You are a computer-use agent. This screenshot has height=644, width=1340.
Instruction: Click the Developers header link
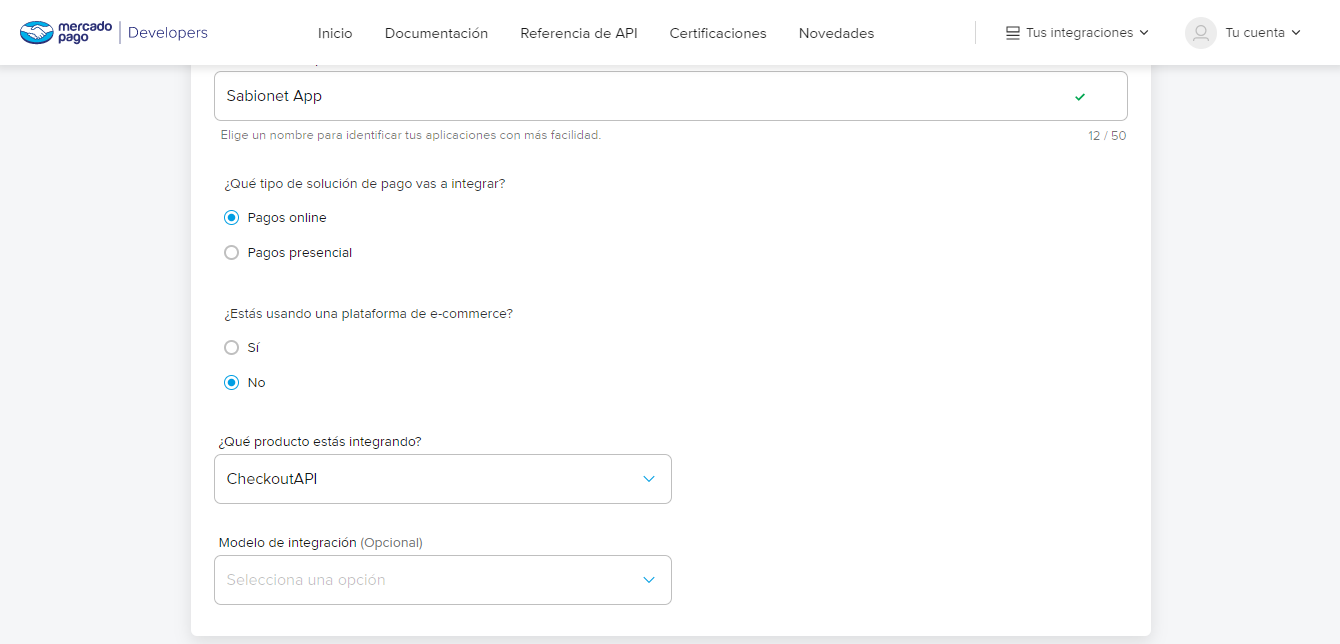[x=168, y=33]
